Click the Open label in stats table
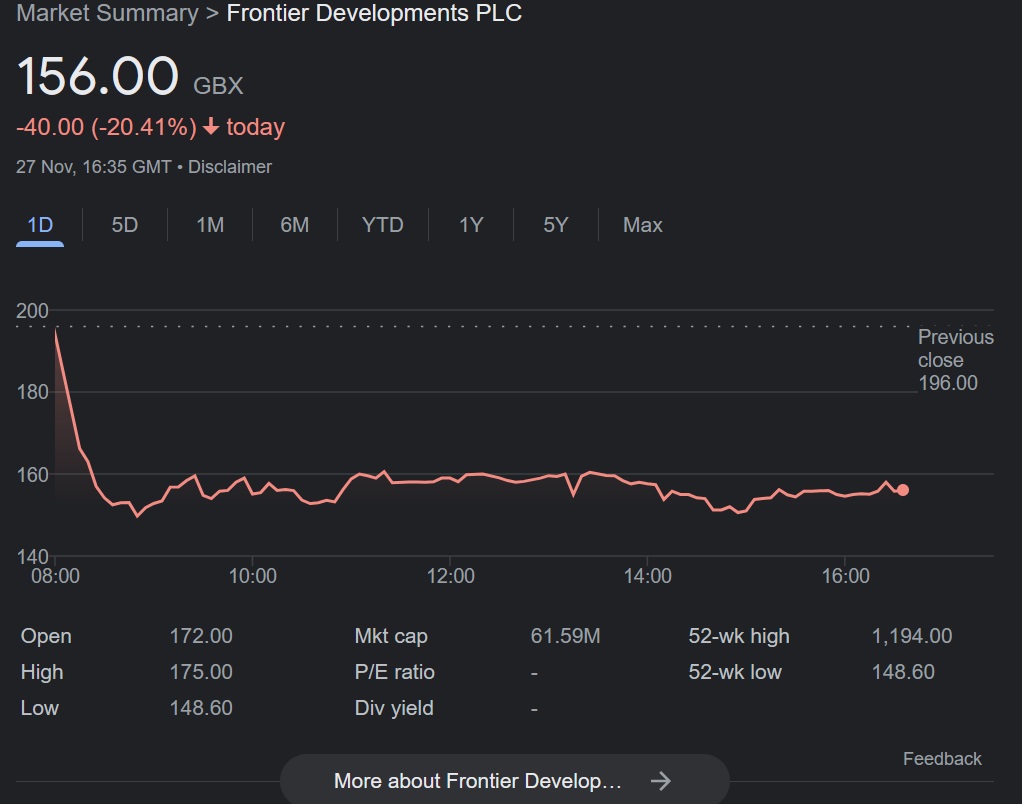Screen dimensions: 1022x804 (x=46, y=637)
